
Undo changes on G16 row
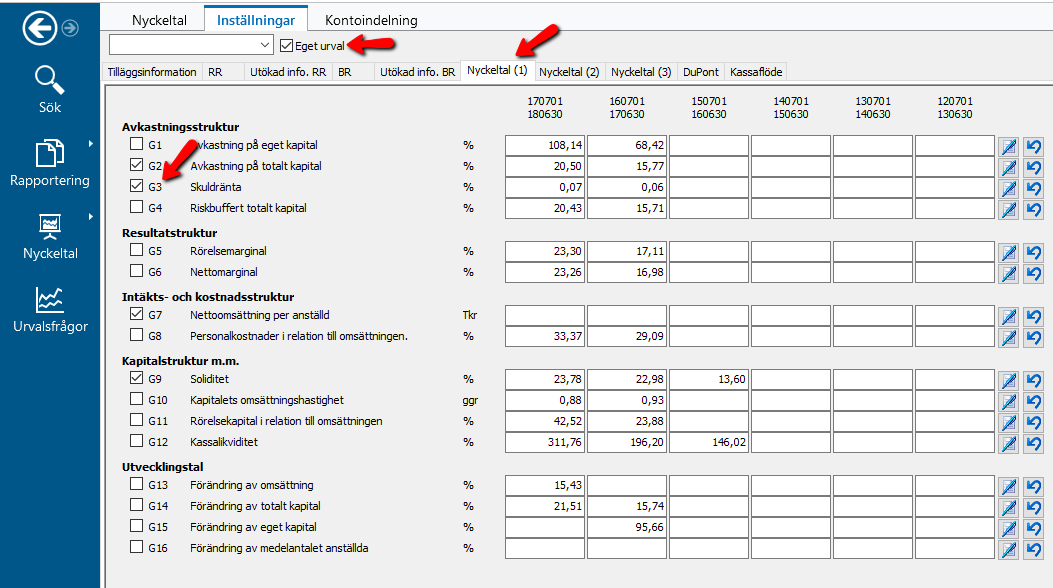(x=1034, y=549)
